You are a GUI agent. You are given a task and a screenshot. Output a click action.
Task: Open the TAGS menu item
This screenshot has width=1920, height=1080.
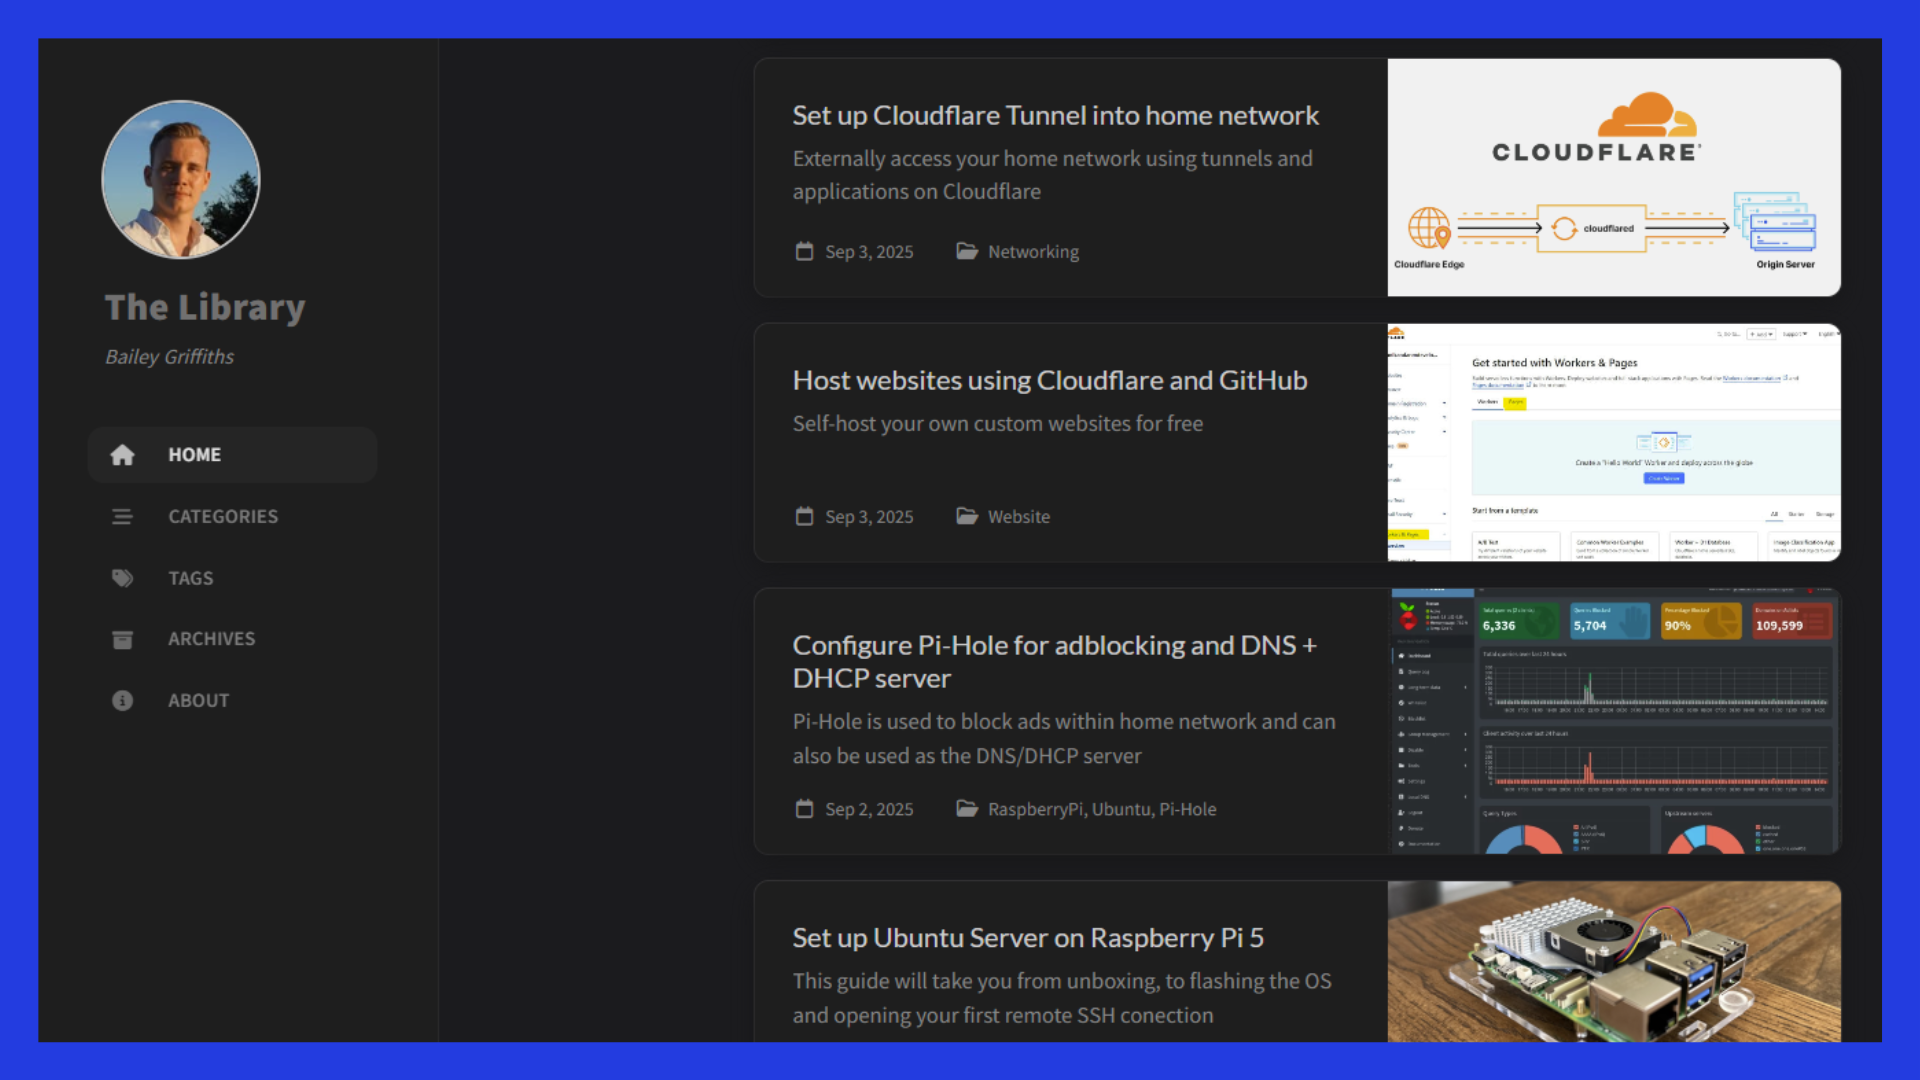(x=190, y=578)
